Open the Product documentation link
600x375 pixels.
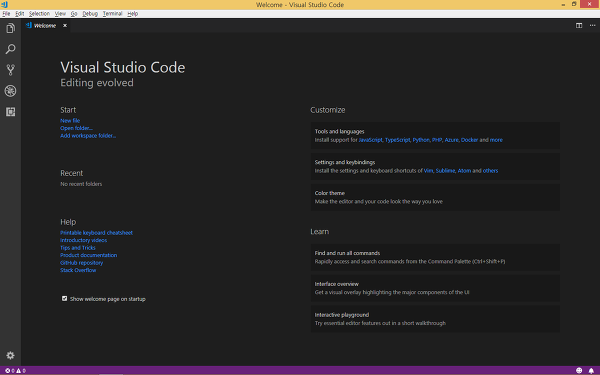pyautogui.click(x=88, y=255)
